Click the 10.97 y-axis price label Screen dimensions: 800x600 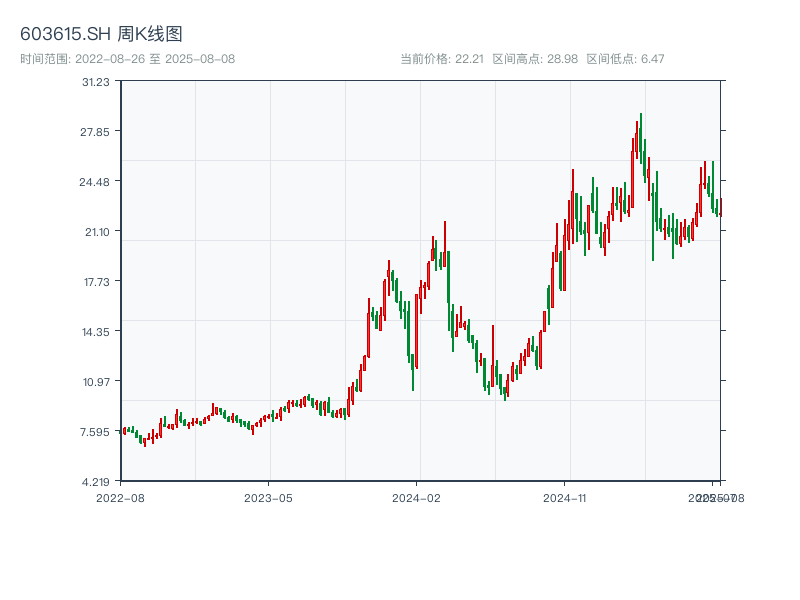click(96, 382)
